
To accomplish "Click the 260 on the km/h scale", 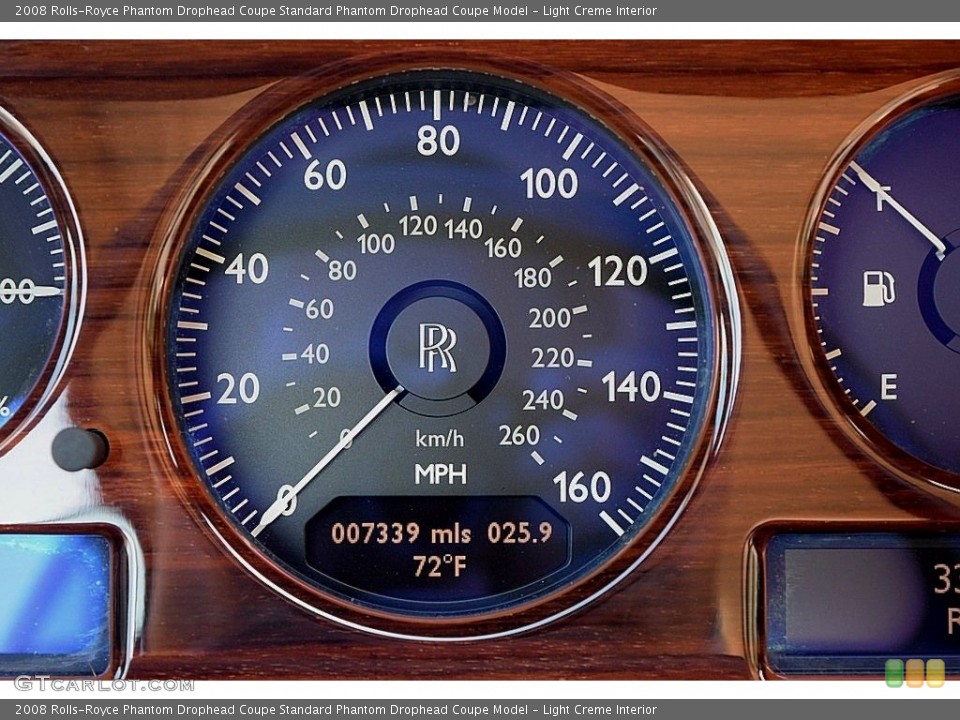I will tap(519, 436).
